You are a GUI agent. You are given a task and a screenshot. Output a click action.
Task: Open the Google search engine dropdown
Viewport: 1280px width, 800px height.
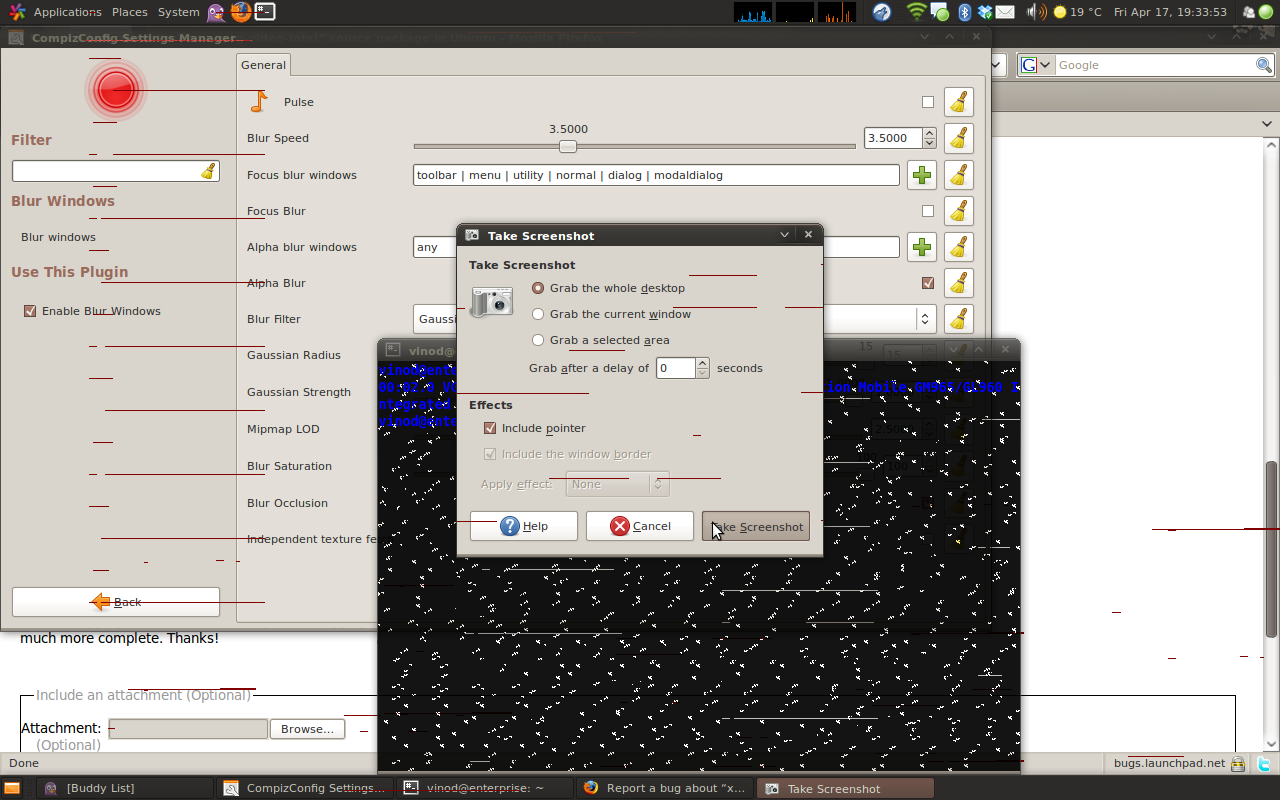[1037, 65]
